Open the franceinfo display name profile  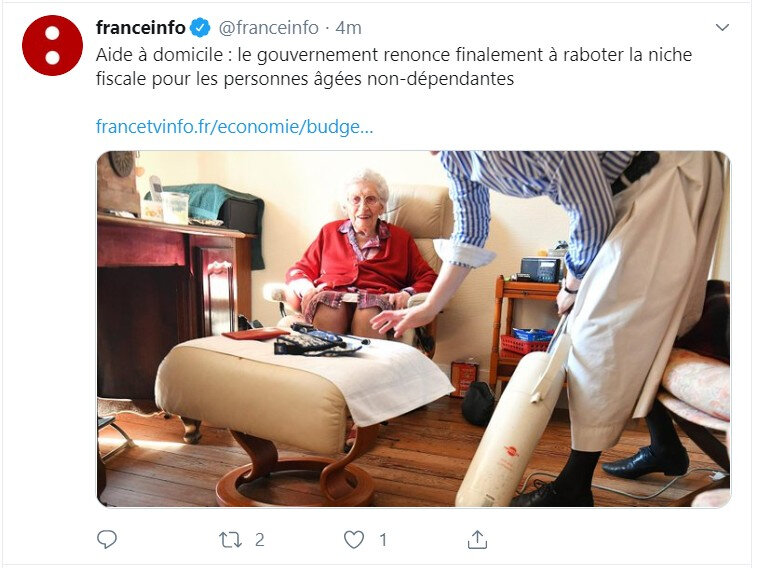(141, 28)
